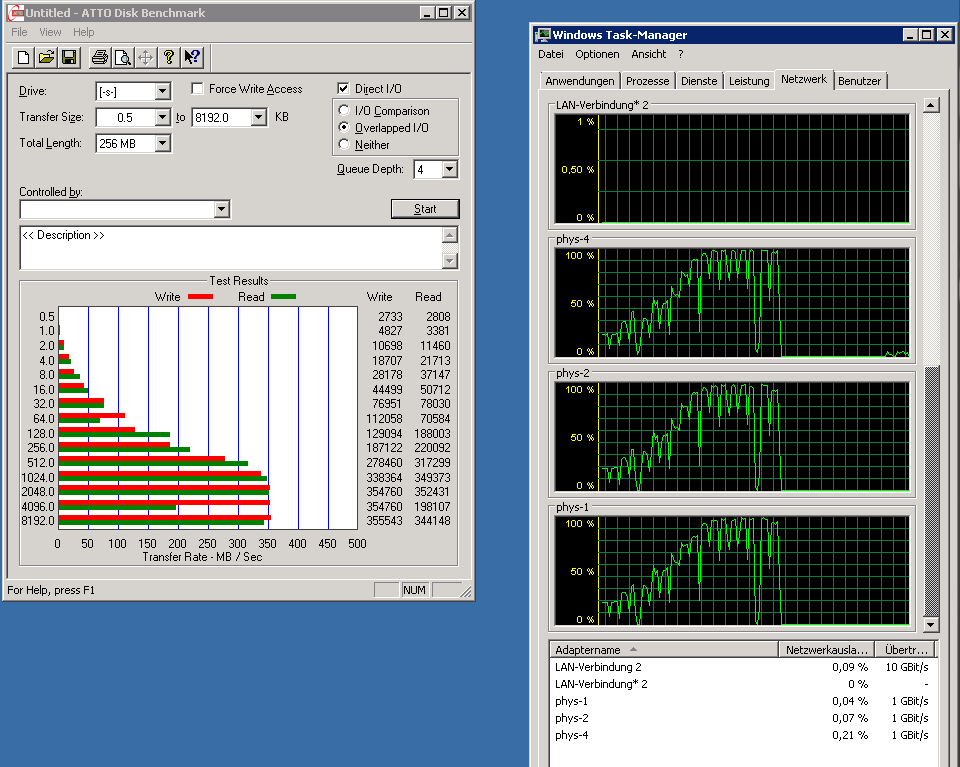Switch to Benutzer tab
The image size is (960, 767).
pyautogui.click(x=860, y=81)
